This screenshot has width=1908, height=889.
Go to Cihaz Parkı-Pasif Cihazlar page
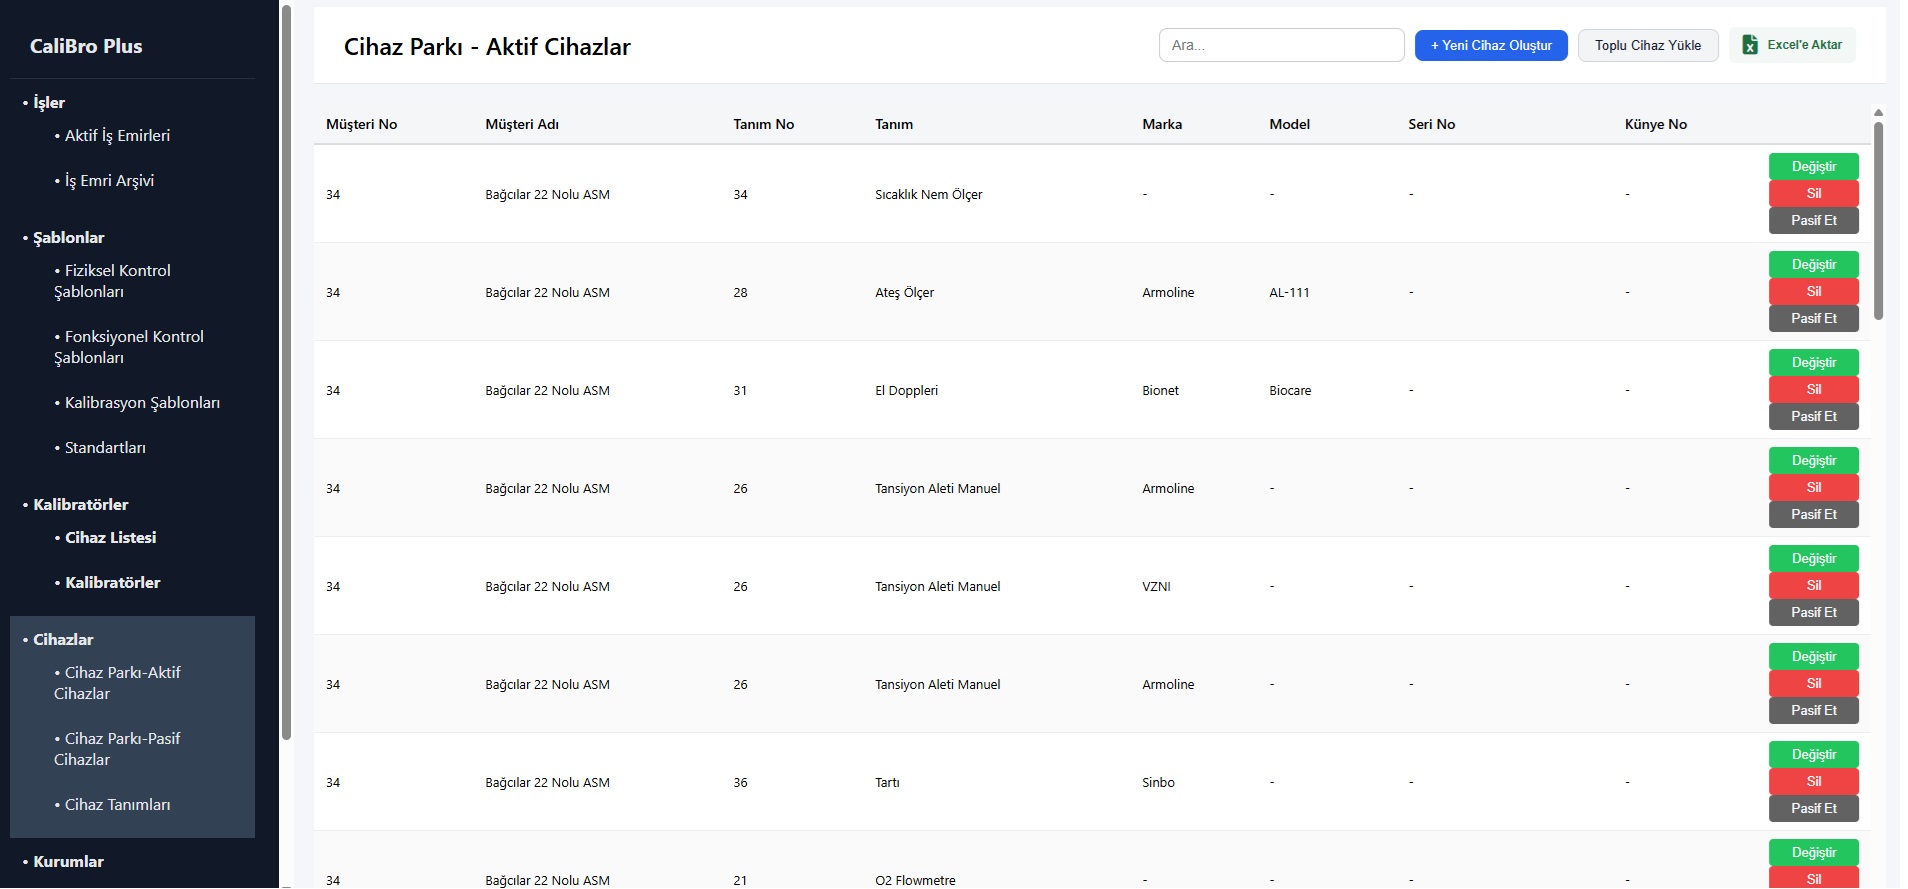pyautogui.click(x=117, y=749)
